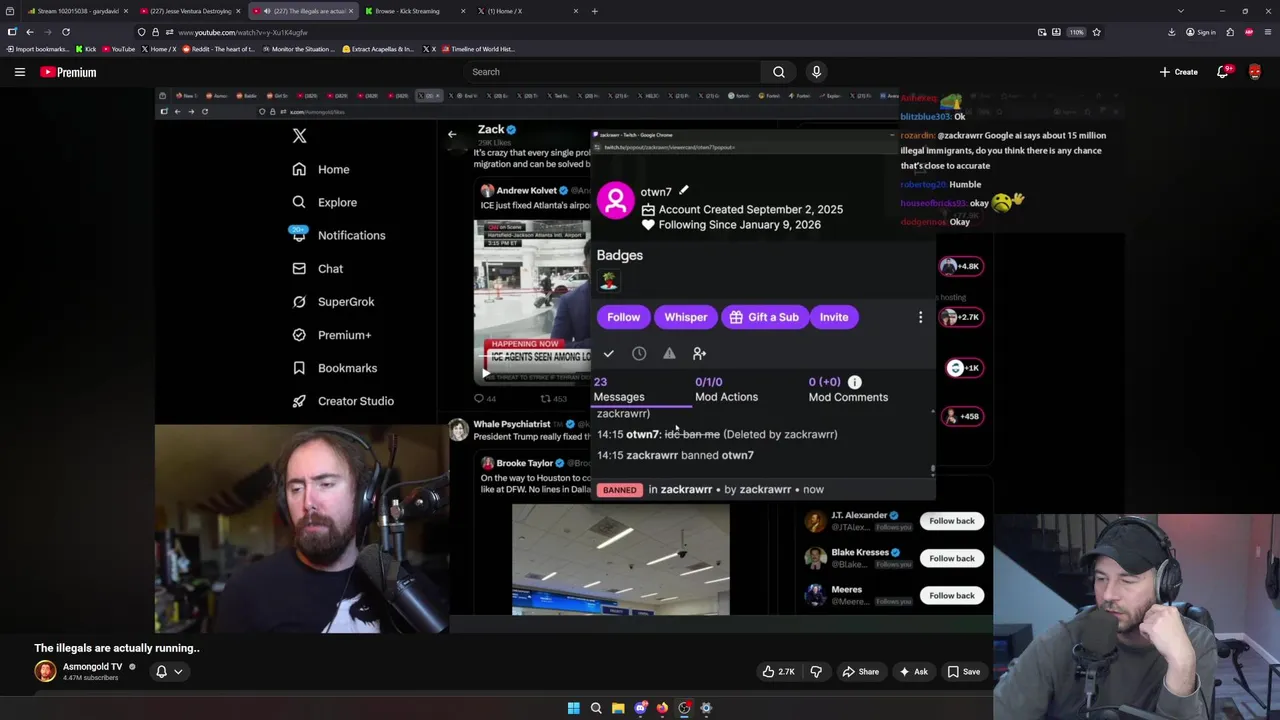Follow J.T. Alexander

pos(952,521)
